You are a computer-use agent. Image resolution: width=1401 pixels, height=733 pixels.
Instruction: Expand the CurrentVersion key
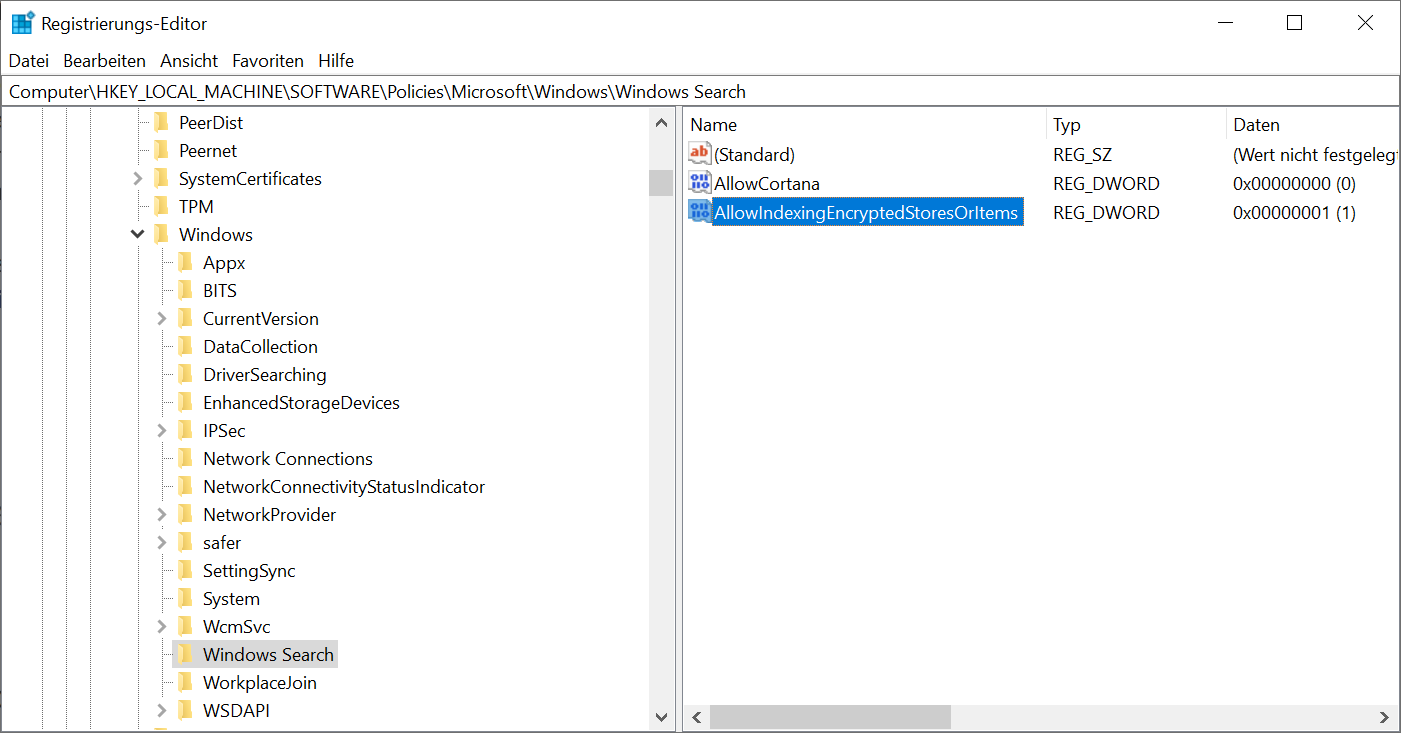(162, 319)
